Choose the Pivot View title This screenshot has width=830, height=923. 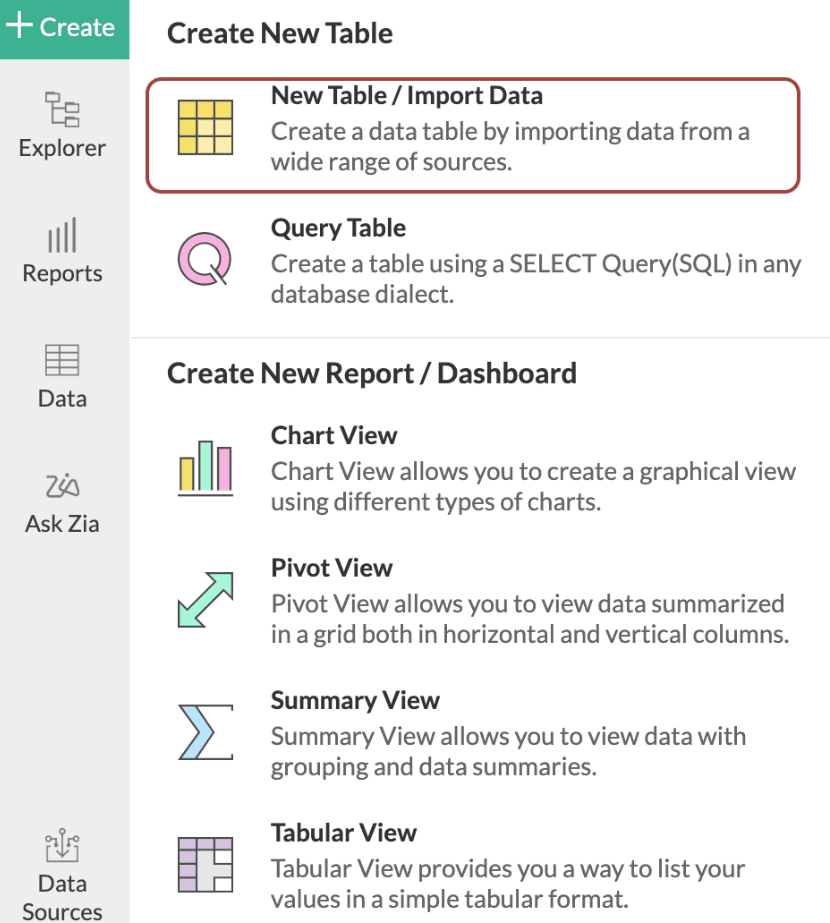coord(332,568)
